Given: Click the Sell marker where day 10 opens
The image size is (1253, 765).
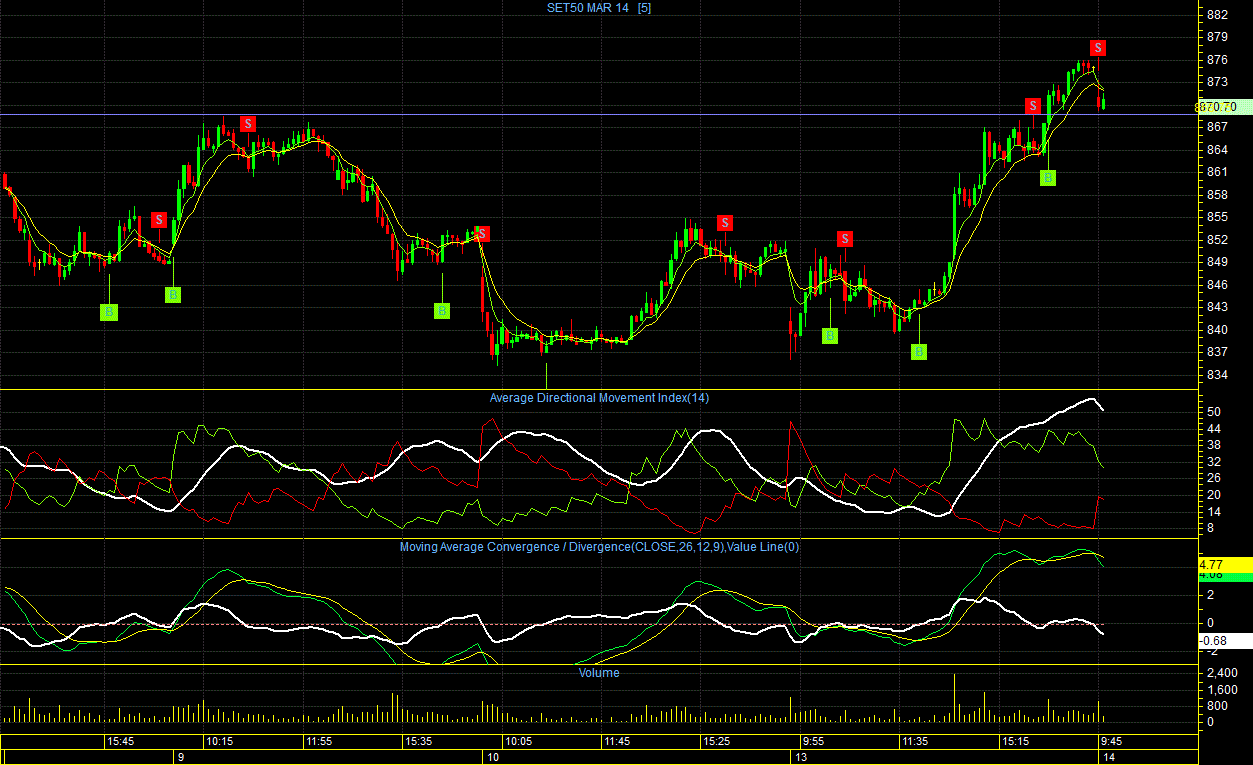Looking at the screenshot, I should click(x=482, y=233).
